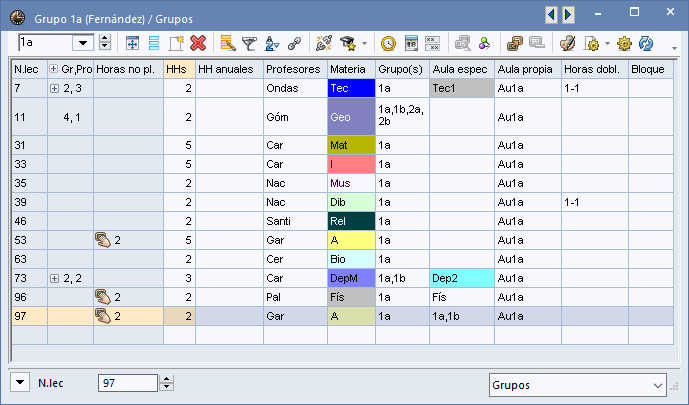Image resolution: width=689 pixels, height=405 pixels.
Task: Click the A-Z sort icon
Action: [272, 43]
